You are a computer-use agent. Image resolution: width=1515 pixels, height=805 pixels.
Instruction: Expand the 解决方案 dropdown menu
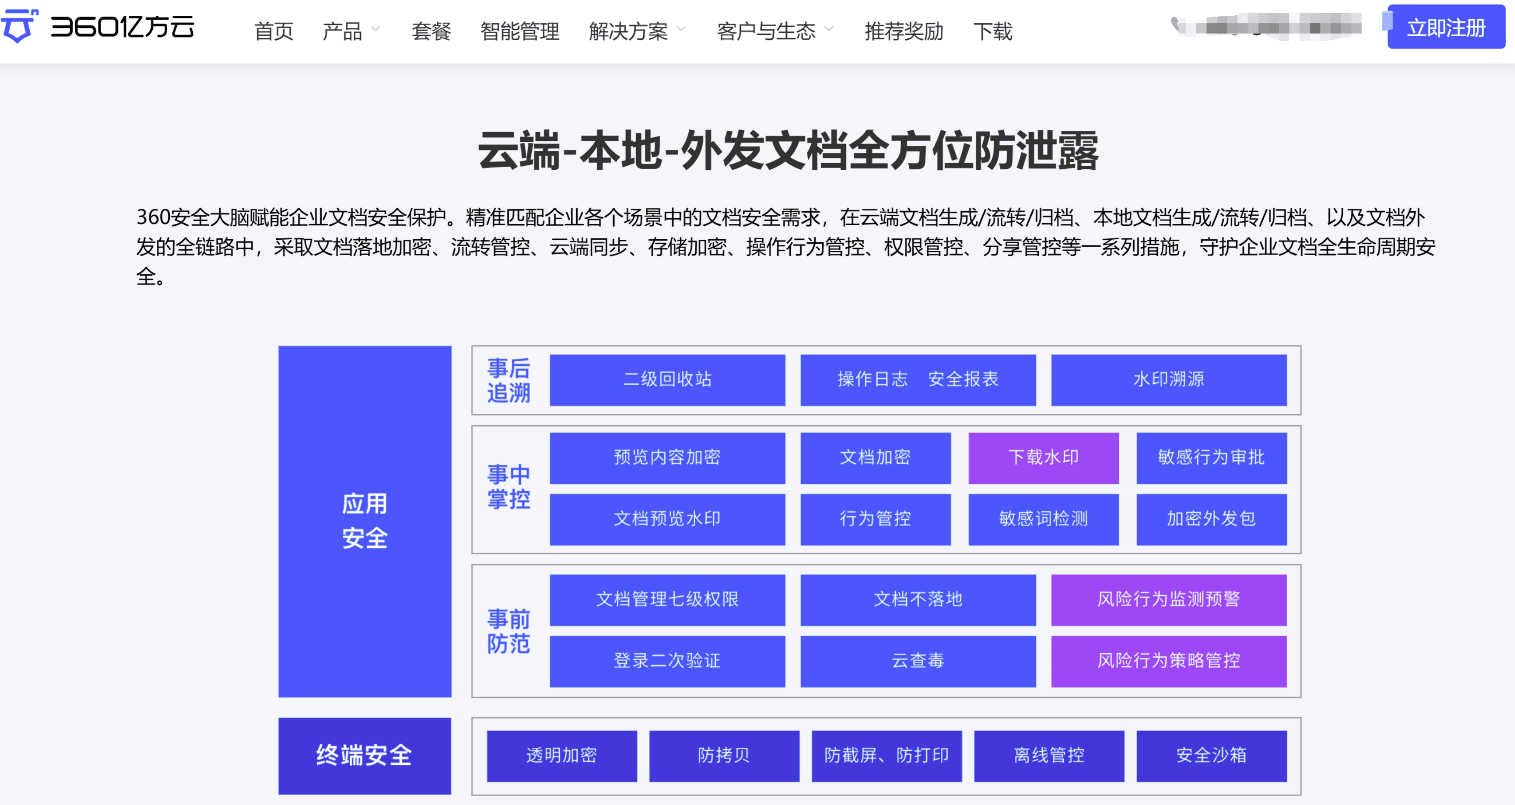637,31
